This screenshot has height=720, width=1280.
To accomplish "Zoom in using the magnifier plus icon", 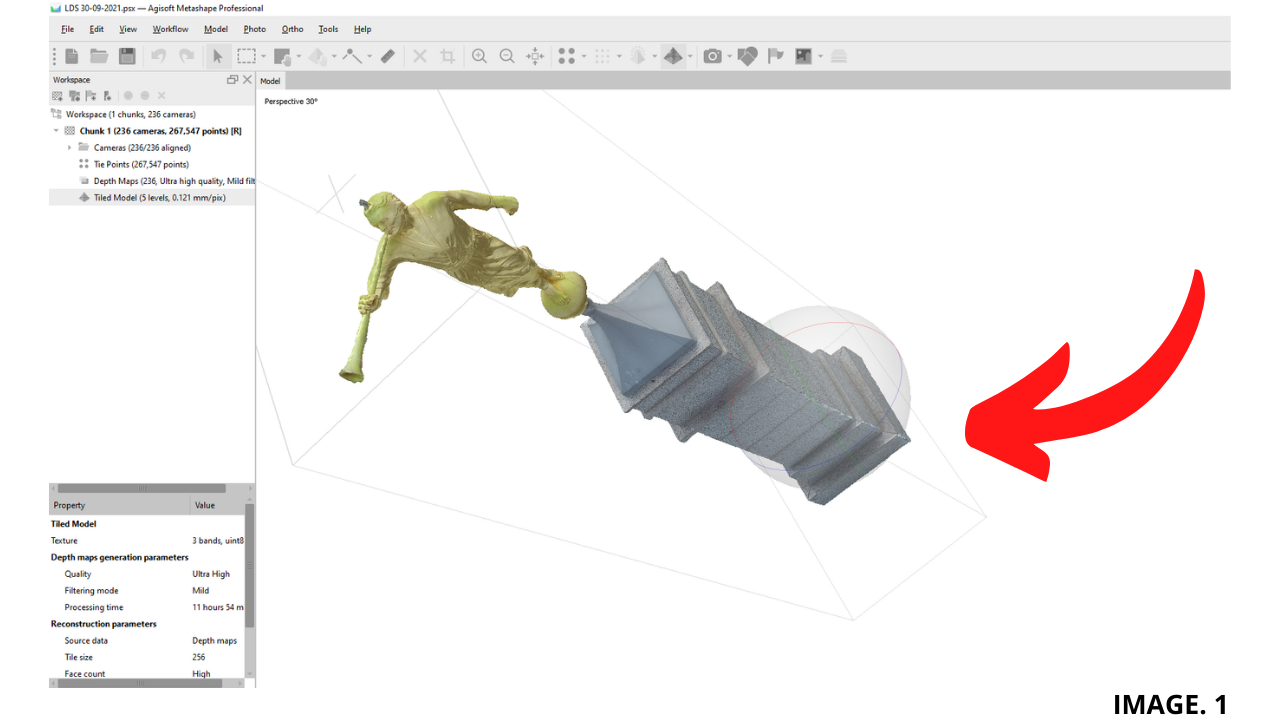I will point(479,56).
